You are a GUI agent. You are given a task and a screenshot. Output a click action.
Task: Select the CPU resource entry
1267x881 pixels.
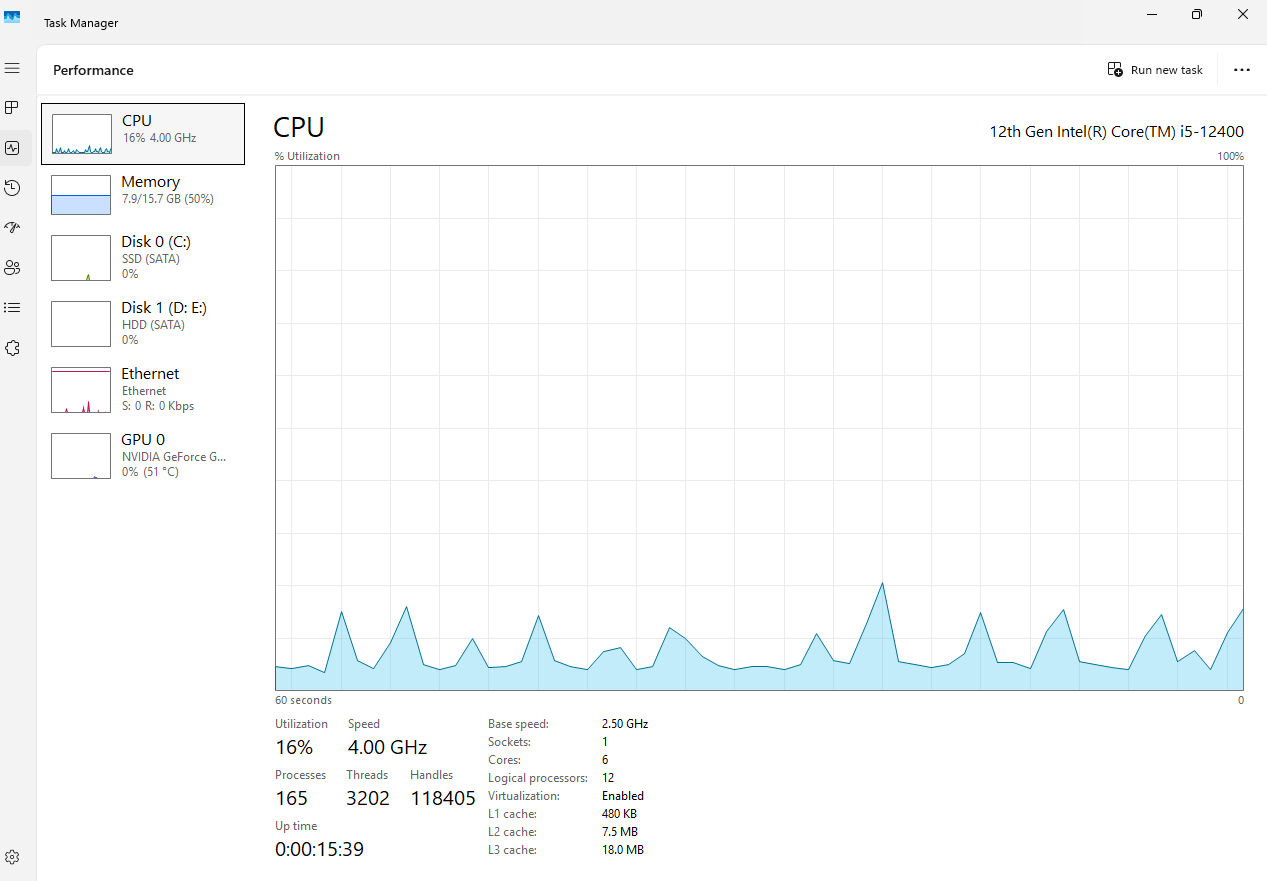143,134
